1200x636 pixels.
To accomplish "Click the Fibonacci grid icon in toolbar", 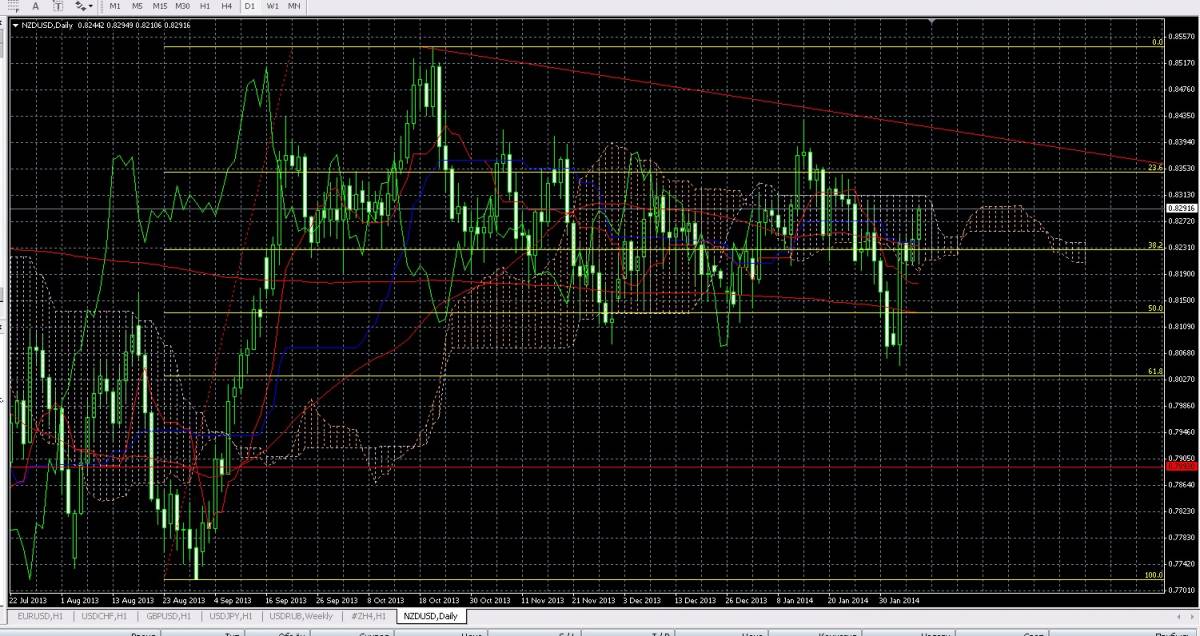I will [11, 6].
